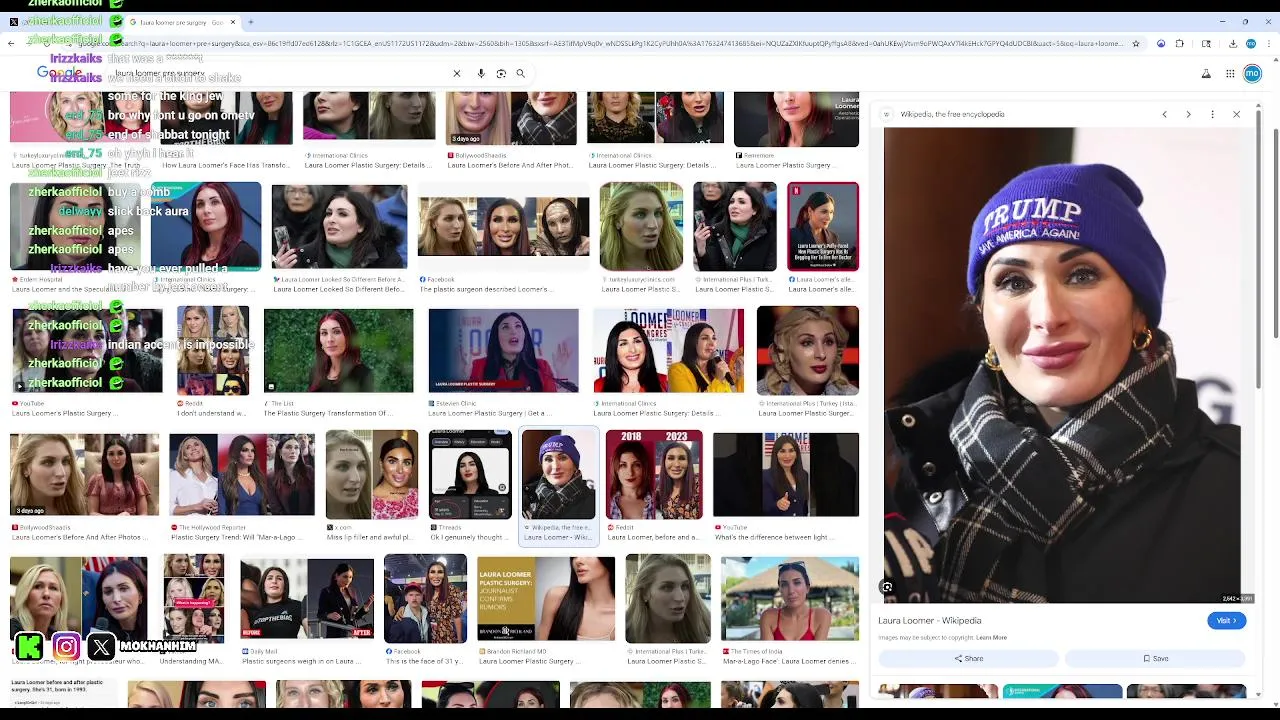This screenshot has height=720, width=1280.
Task: Open the 2018 vs 2023 Reddit thumbnail
Action: click(x=654, y=474)
